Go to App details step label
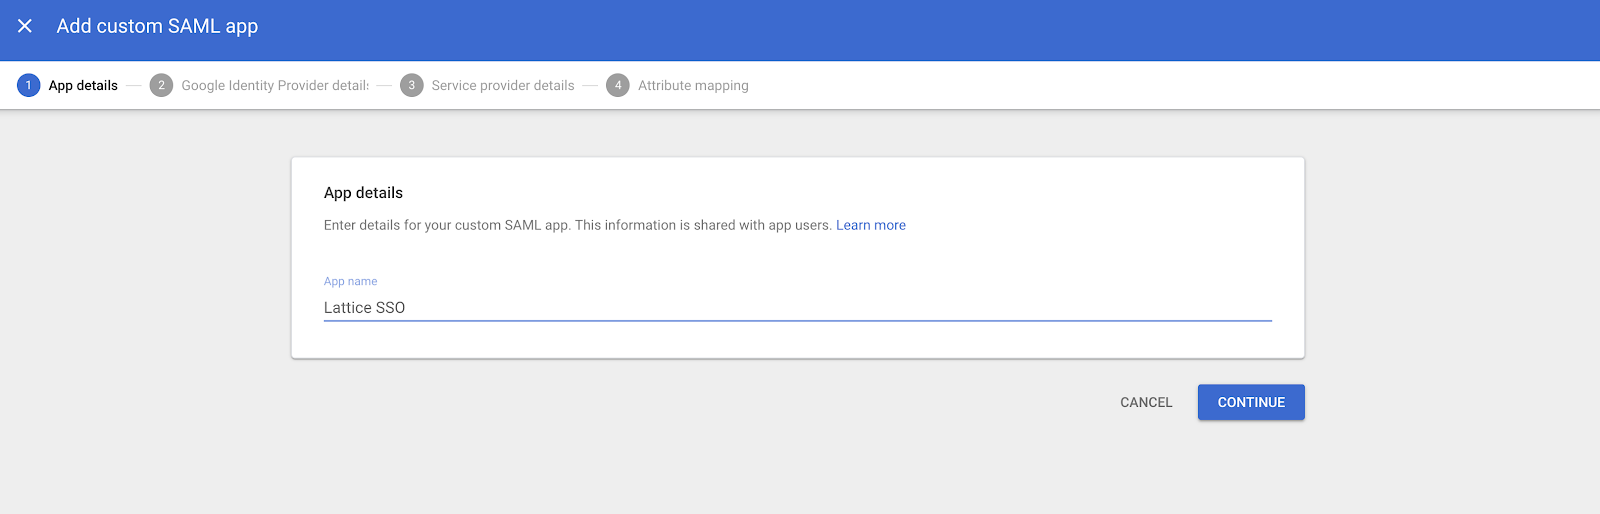The width and height of the screenshot is (1600, 514). pyautogui.click(x=83, y=85)
